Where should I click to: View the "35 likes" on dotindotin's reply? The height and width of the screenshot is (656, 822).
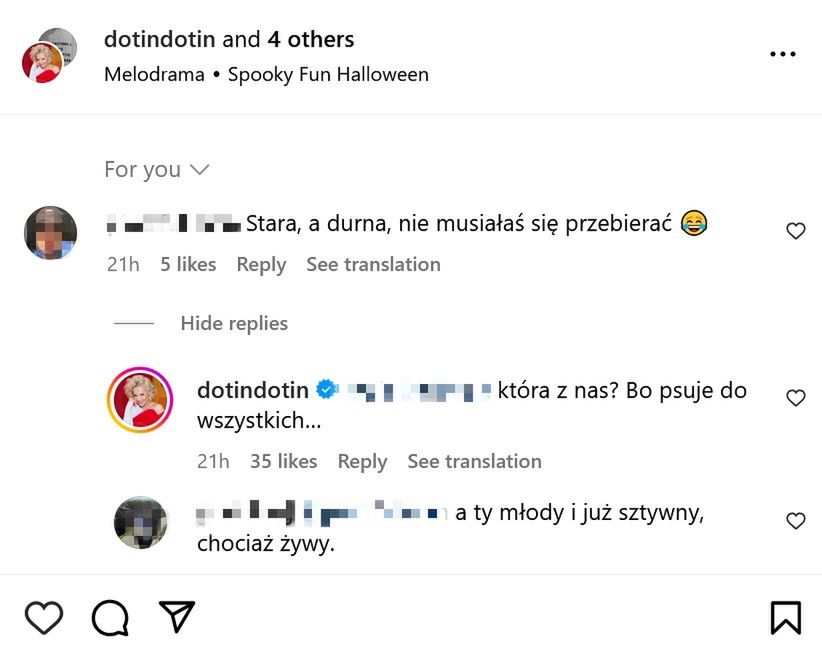coord(283,461)
